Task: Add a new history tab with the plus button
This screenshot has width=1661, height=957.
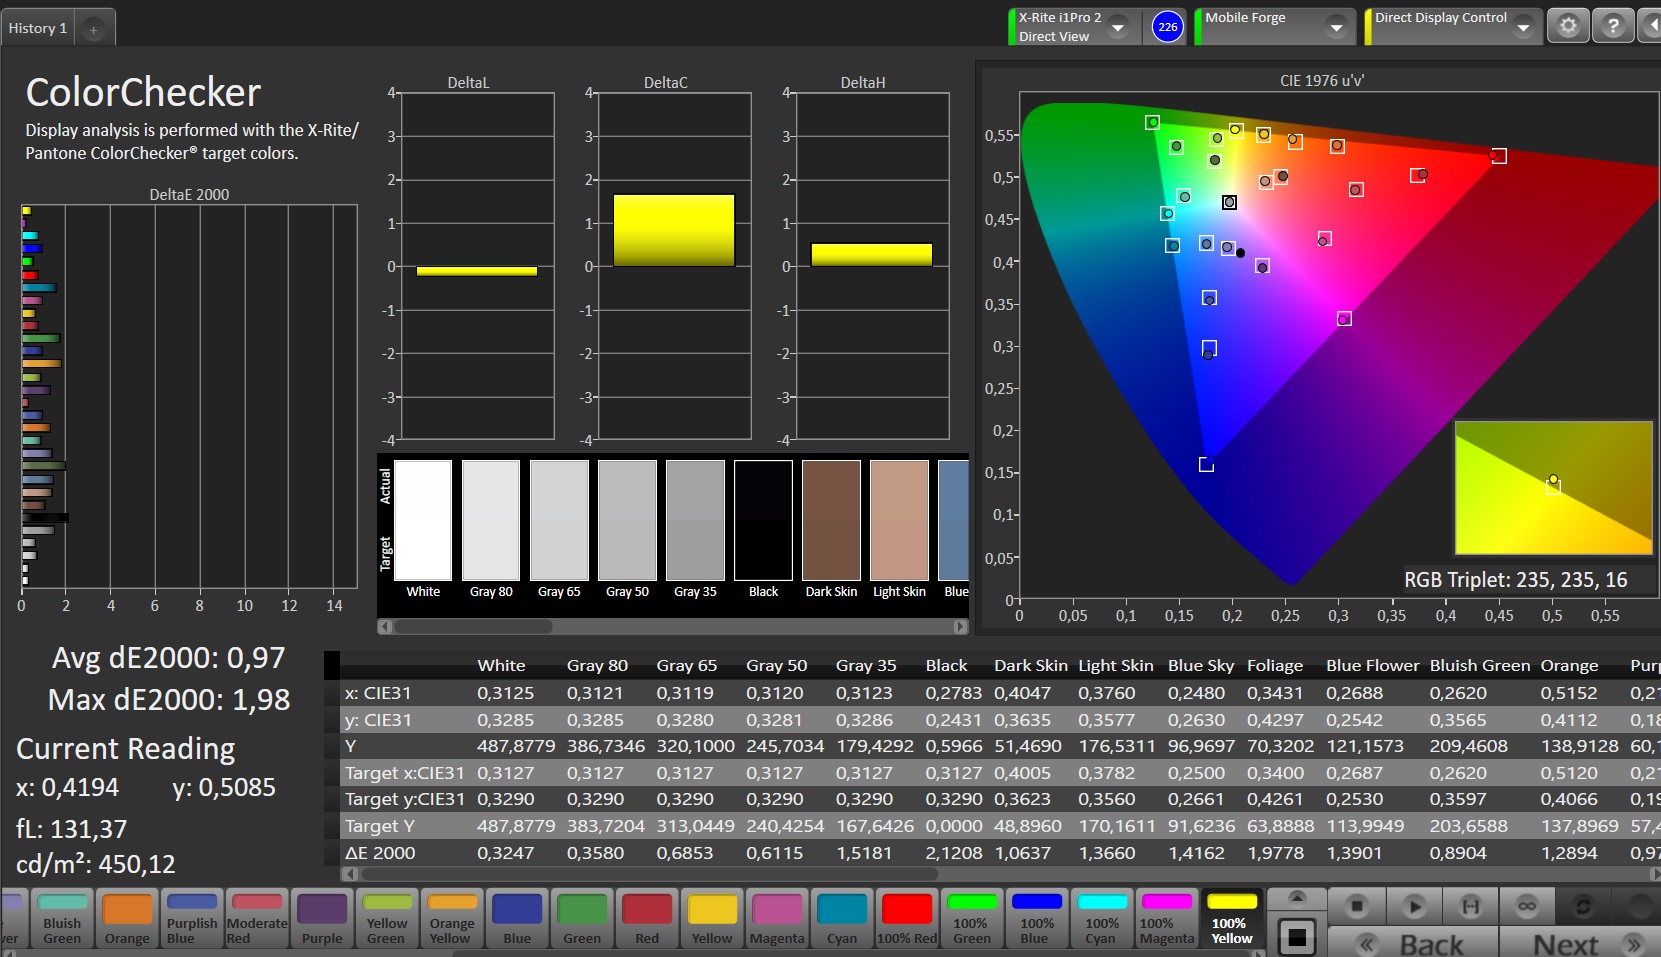Action: point(93,30)
